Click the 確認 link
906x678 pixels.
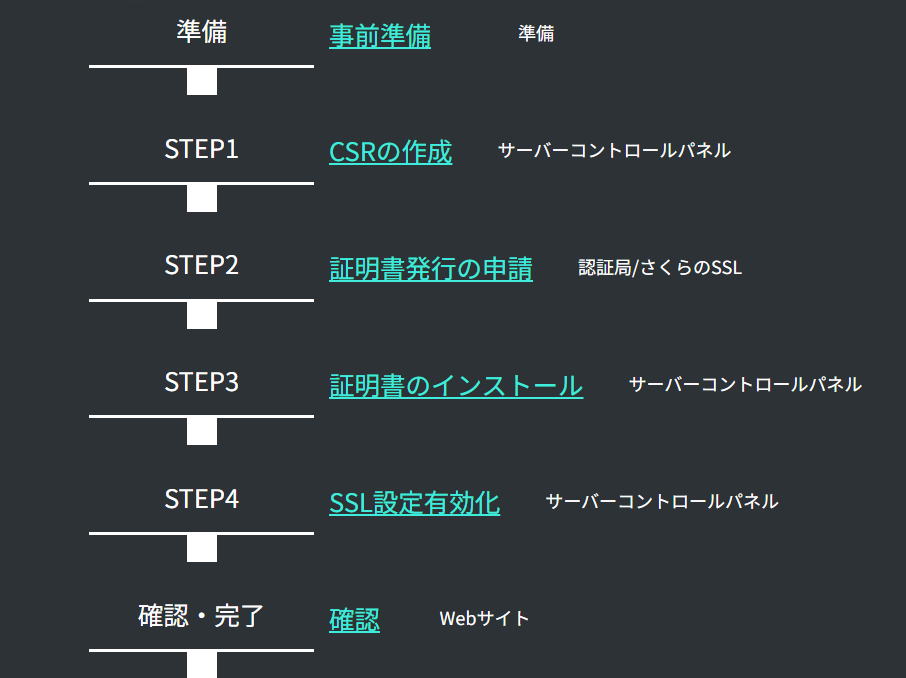pos(354,620)
